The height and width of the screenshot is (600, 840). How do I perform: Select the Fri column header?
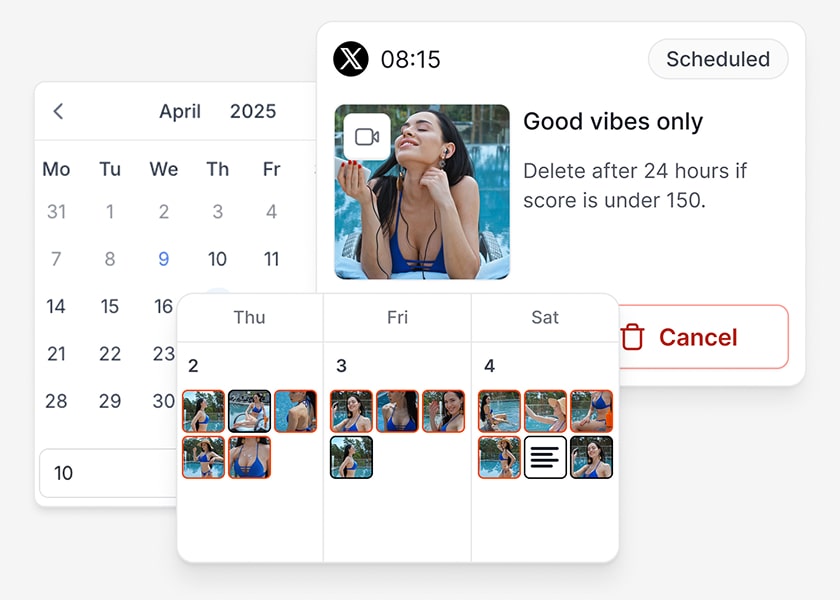tap(397, 317)
